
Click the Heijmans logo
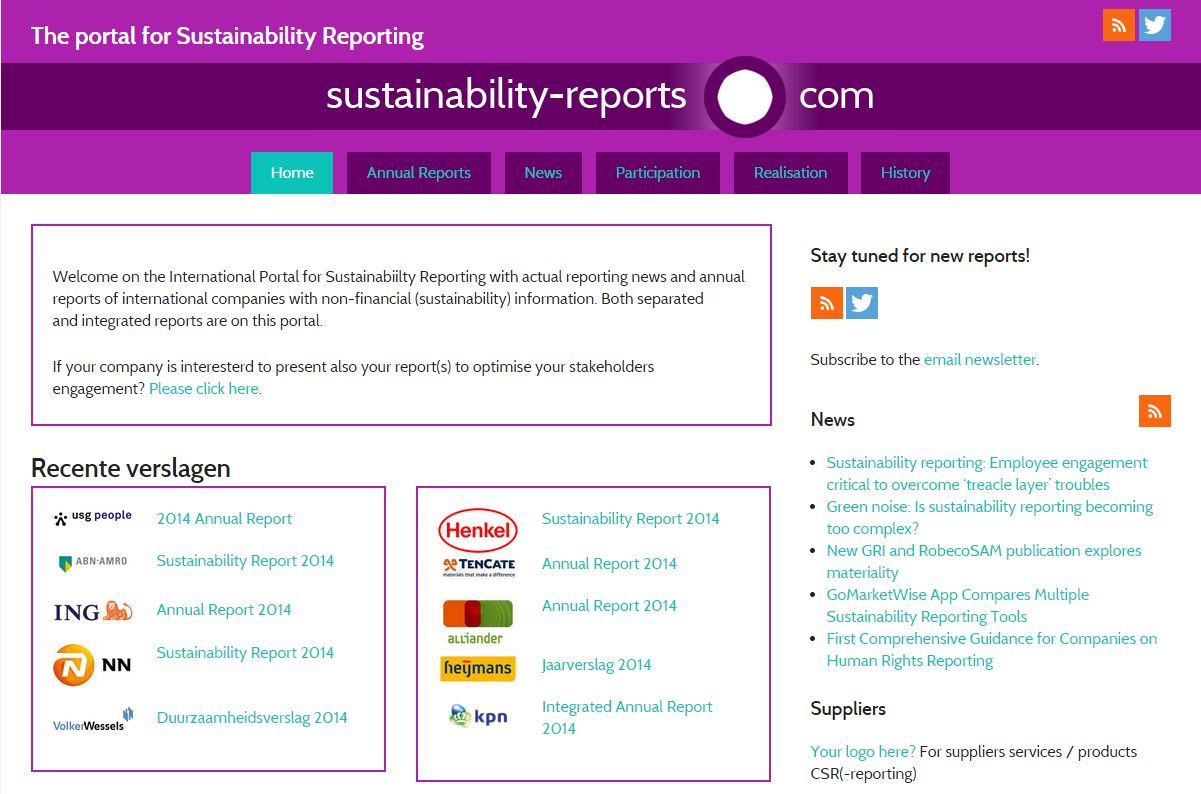(478, 668)
